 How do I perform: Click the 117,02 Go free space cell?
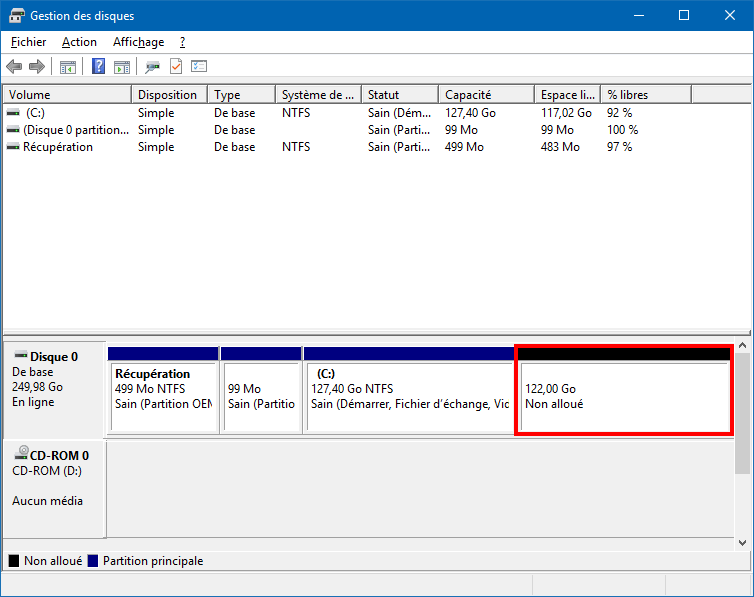click(x=566, y=113)
